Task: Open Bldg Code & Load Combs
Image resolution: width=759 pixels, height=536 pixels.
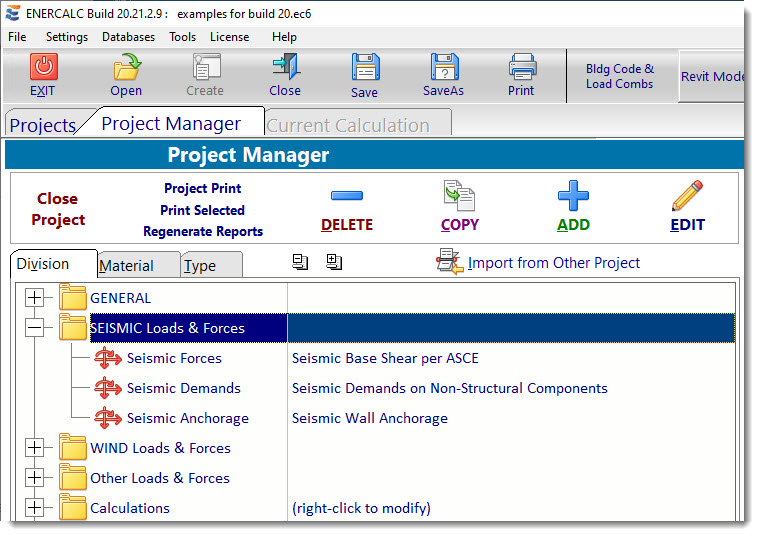Action: 620,76
